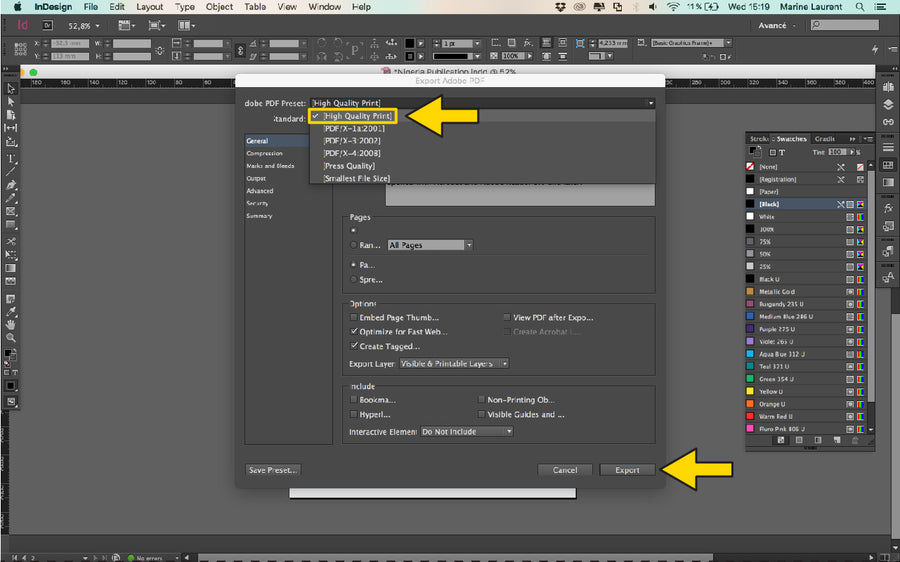Select the Selection tool arrow
This screenshot has height=562, width=900.
[x=11, y=89]
